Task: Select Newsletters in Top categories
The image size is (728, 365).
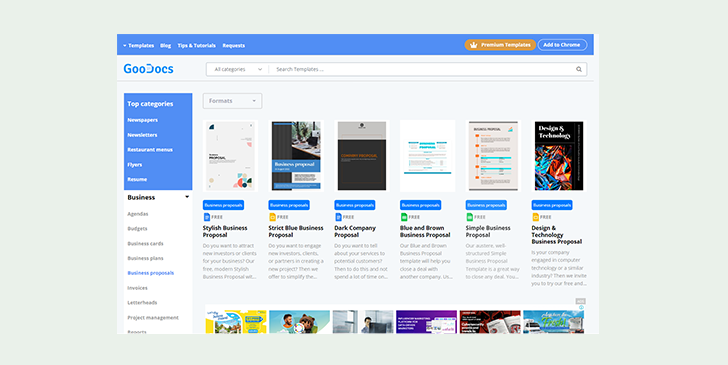Action: pyautogui.click(x=142, y=135)
